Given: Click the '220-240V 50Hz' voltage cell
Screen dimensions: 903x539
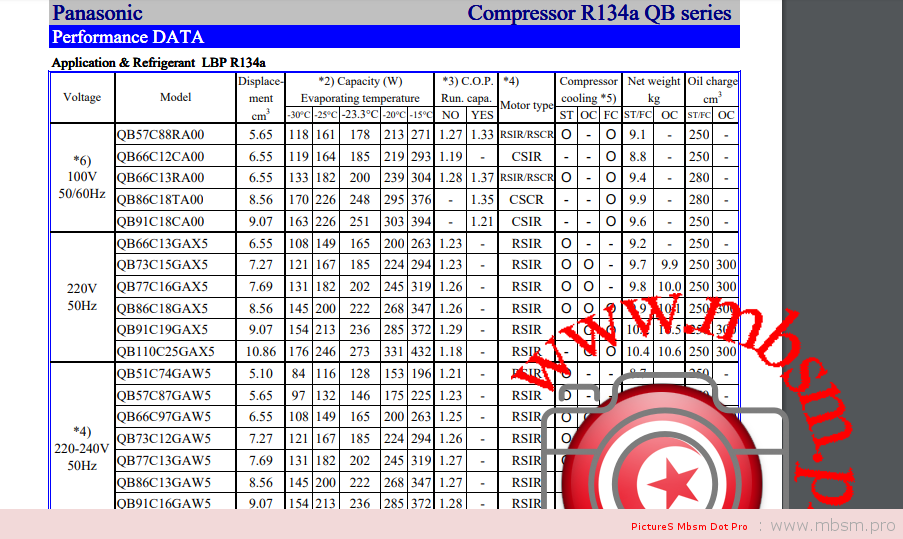Looking at the screenshot, I should tap(82, 449).
